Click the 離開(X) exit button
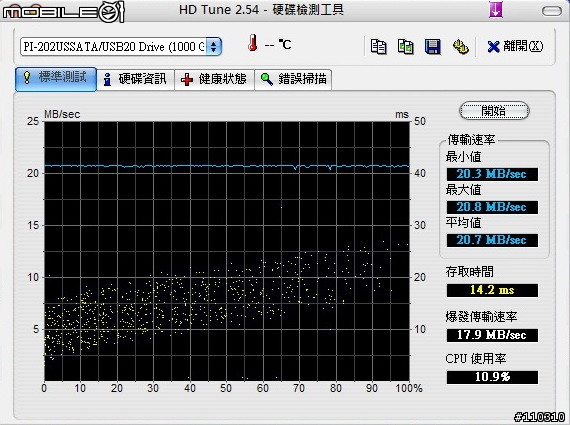The image size is (570, 425). pyautogui.click(x=515, y=46)
